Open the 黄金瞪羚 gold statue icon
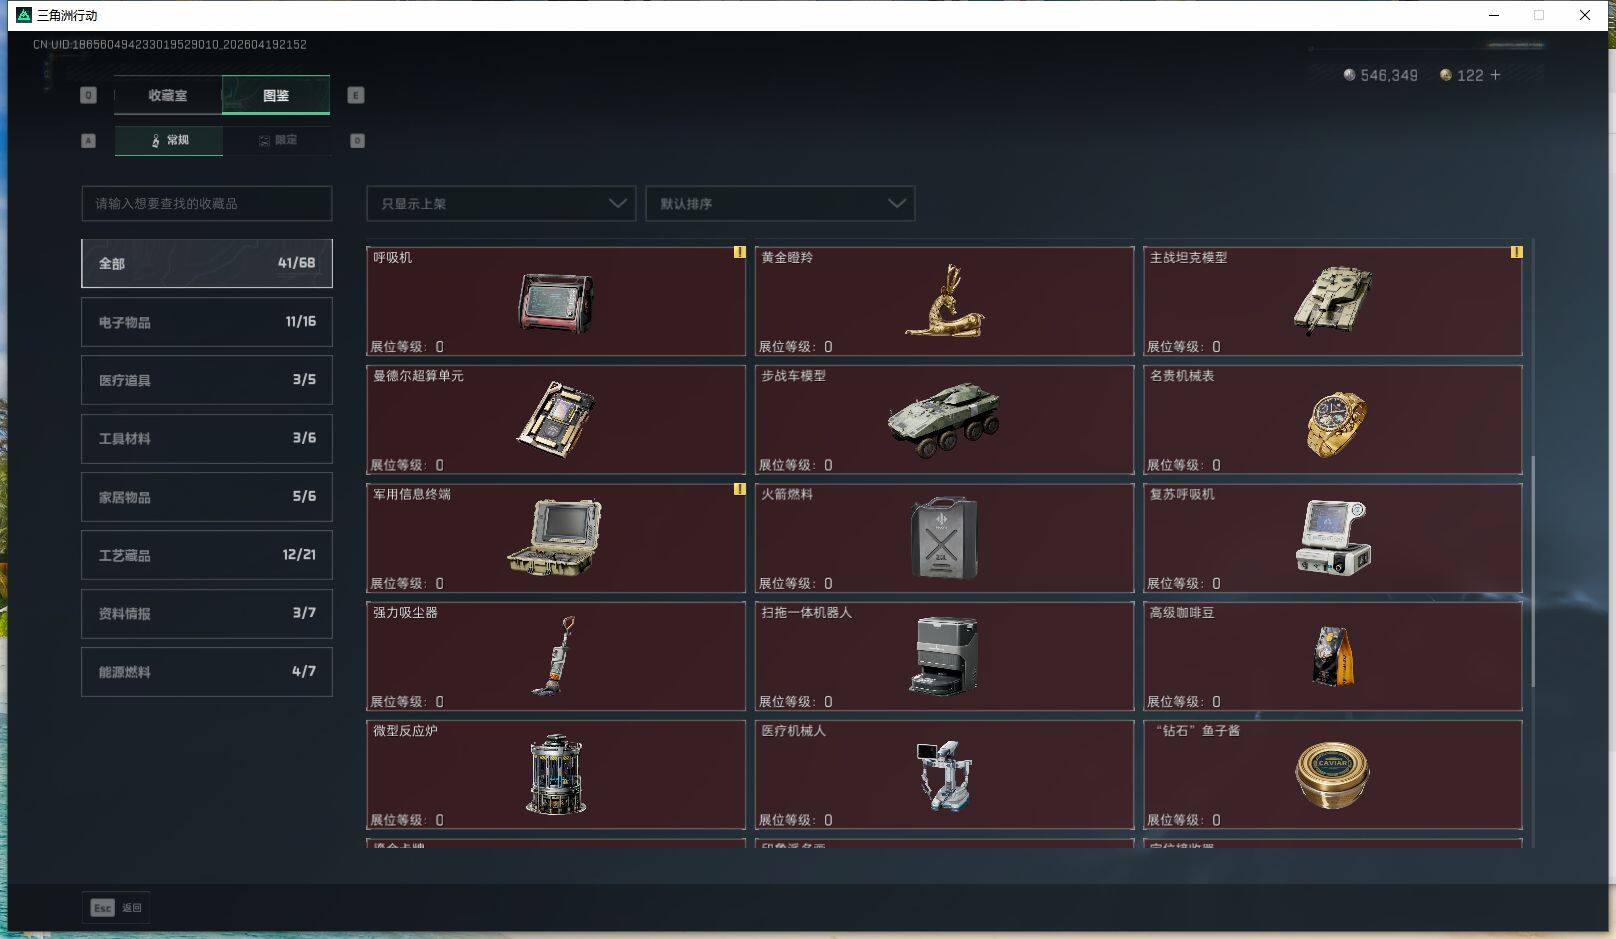The image size is (1616, 939). [946, 301]
